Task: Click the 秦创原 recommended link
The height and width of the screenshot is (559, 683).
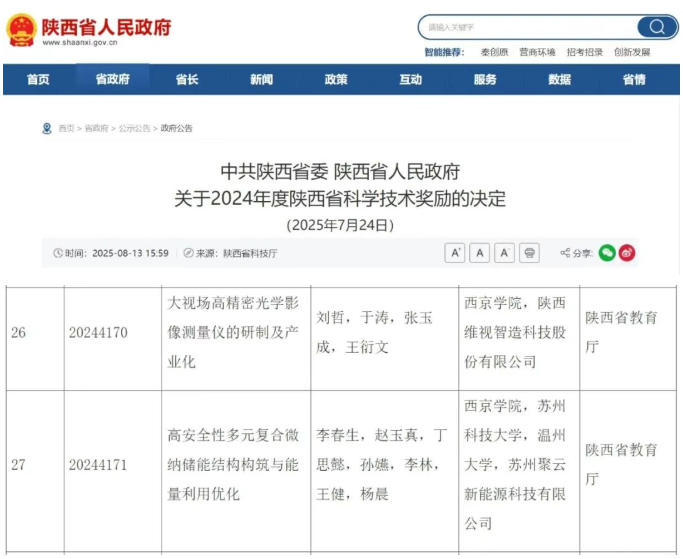Action: pos(494,52)
